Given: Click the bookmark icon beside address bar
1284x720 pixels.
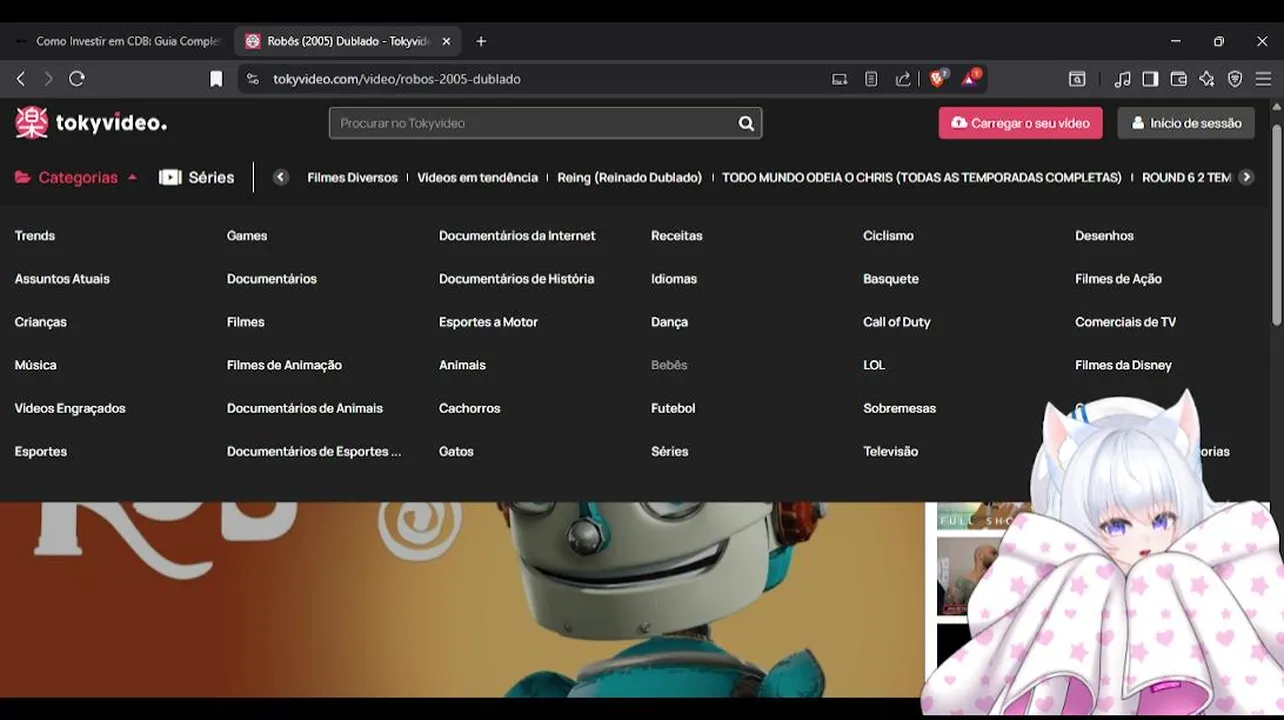Looking at the screenshot, I should pyautogui.click(x=216, y=79).
